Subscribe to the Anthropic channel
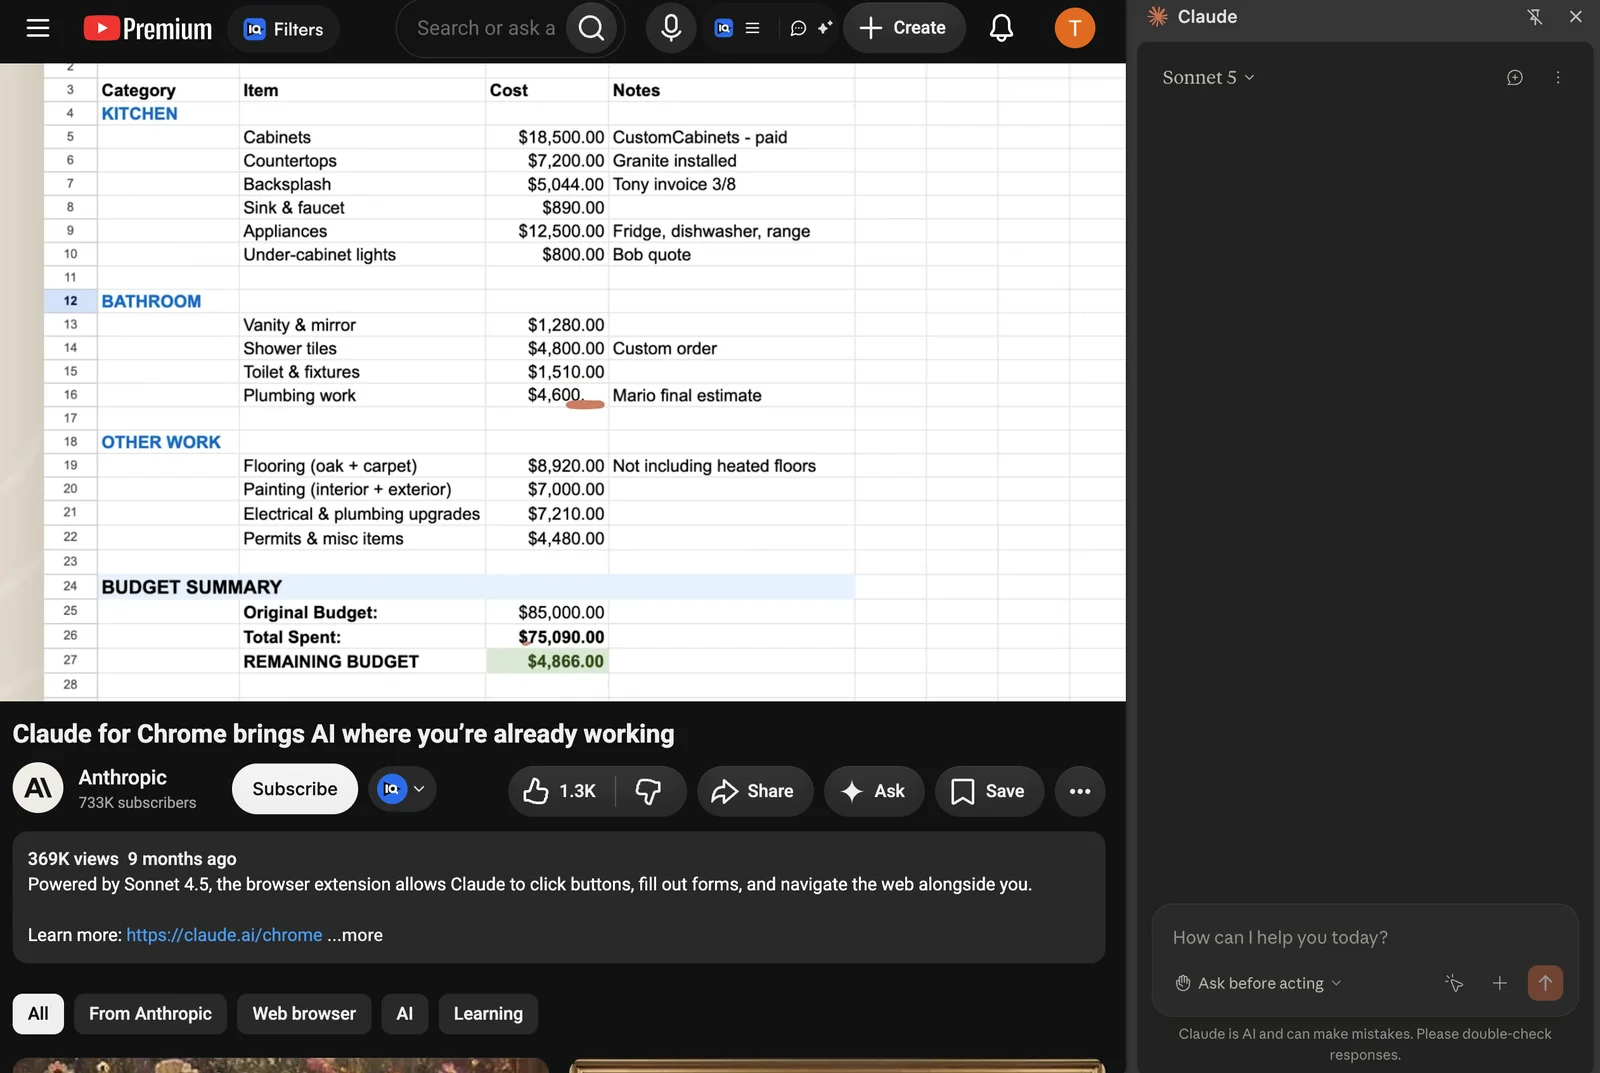 click(295, 789)
